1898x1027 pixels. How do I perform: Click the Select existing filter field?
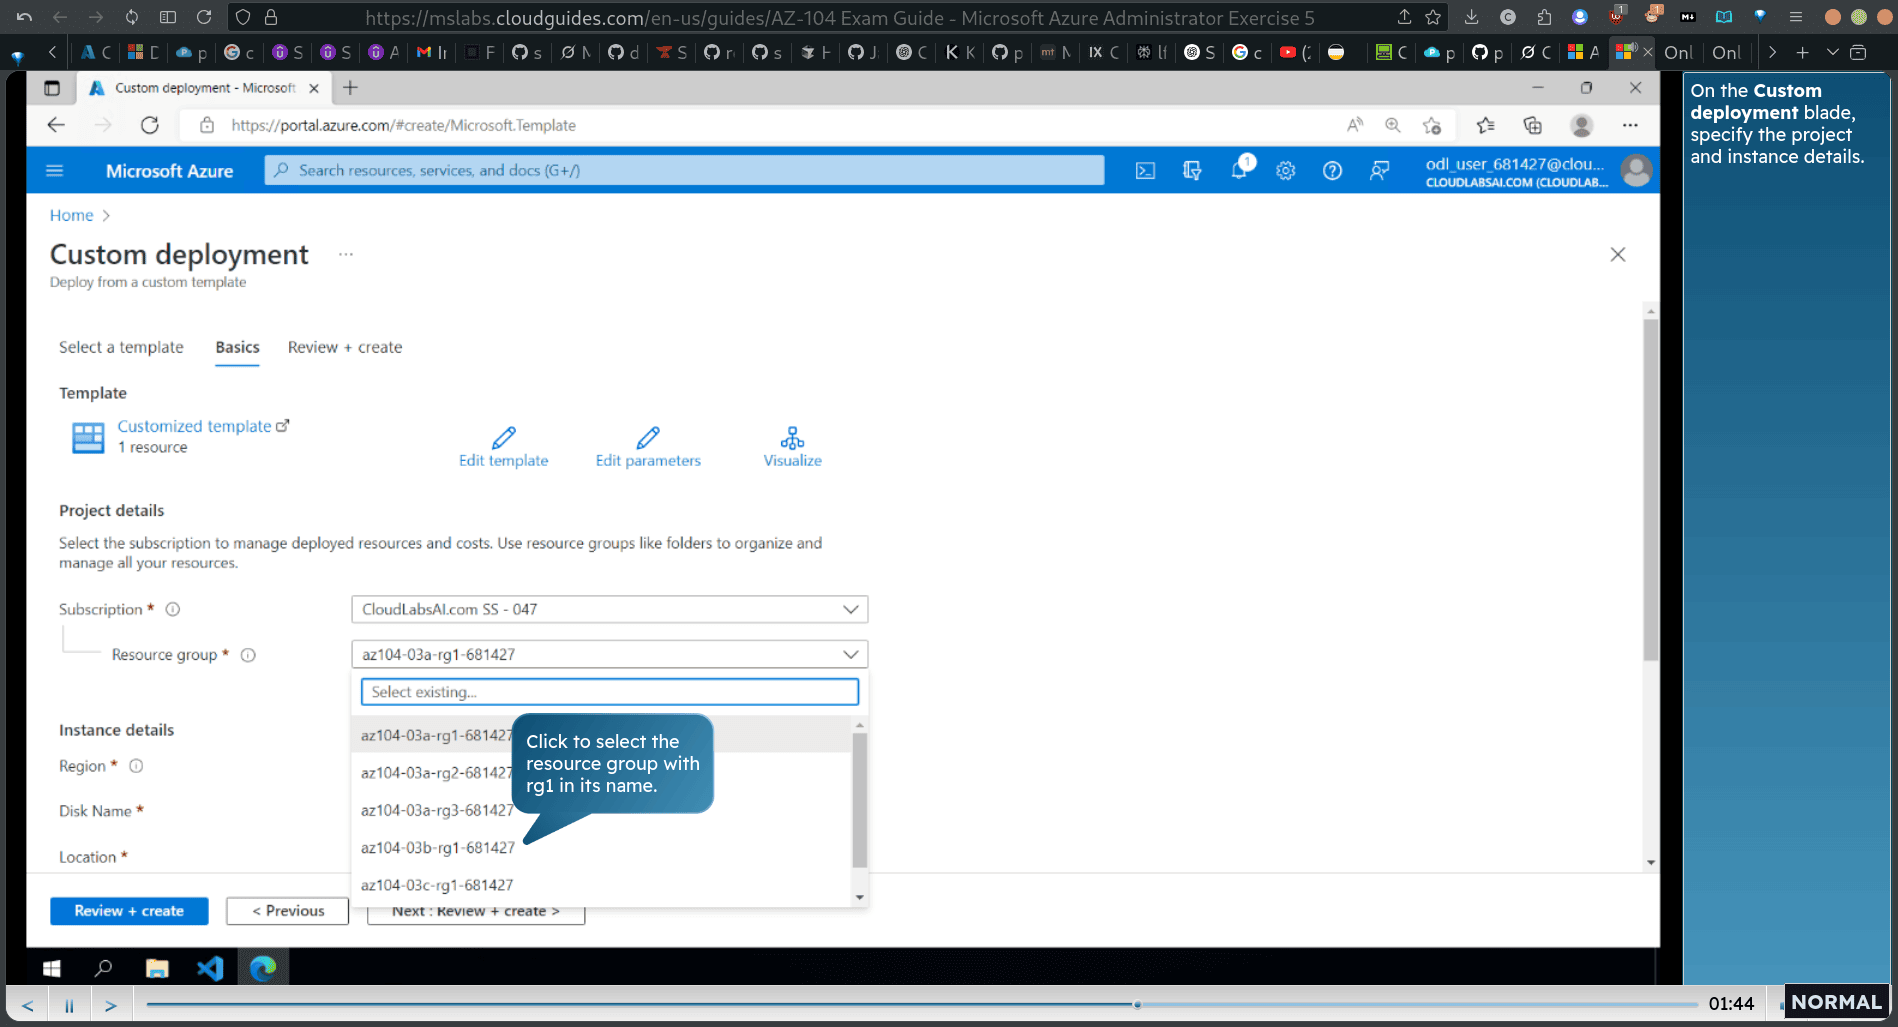(x=610, y=692)
